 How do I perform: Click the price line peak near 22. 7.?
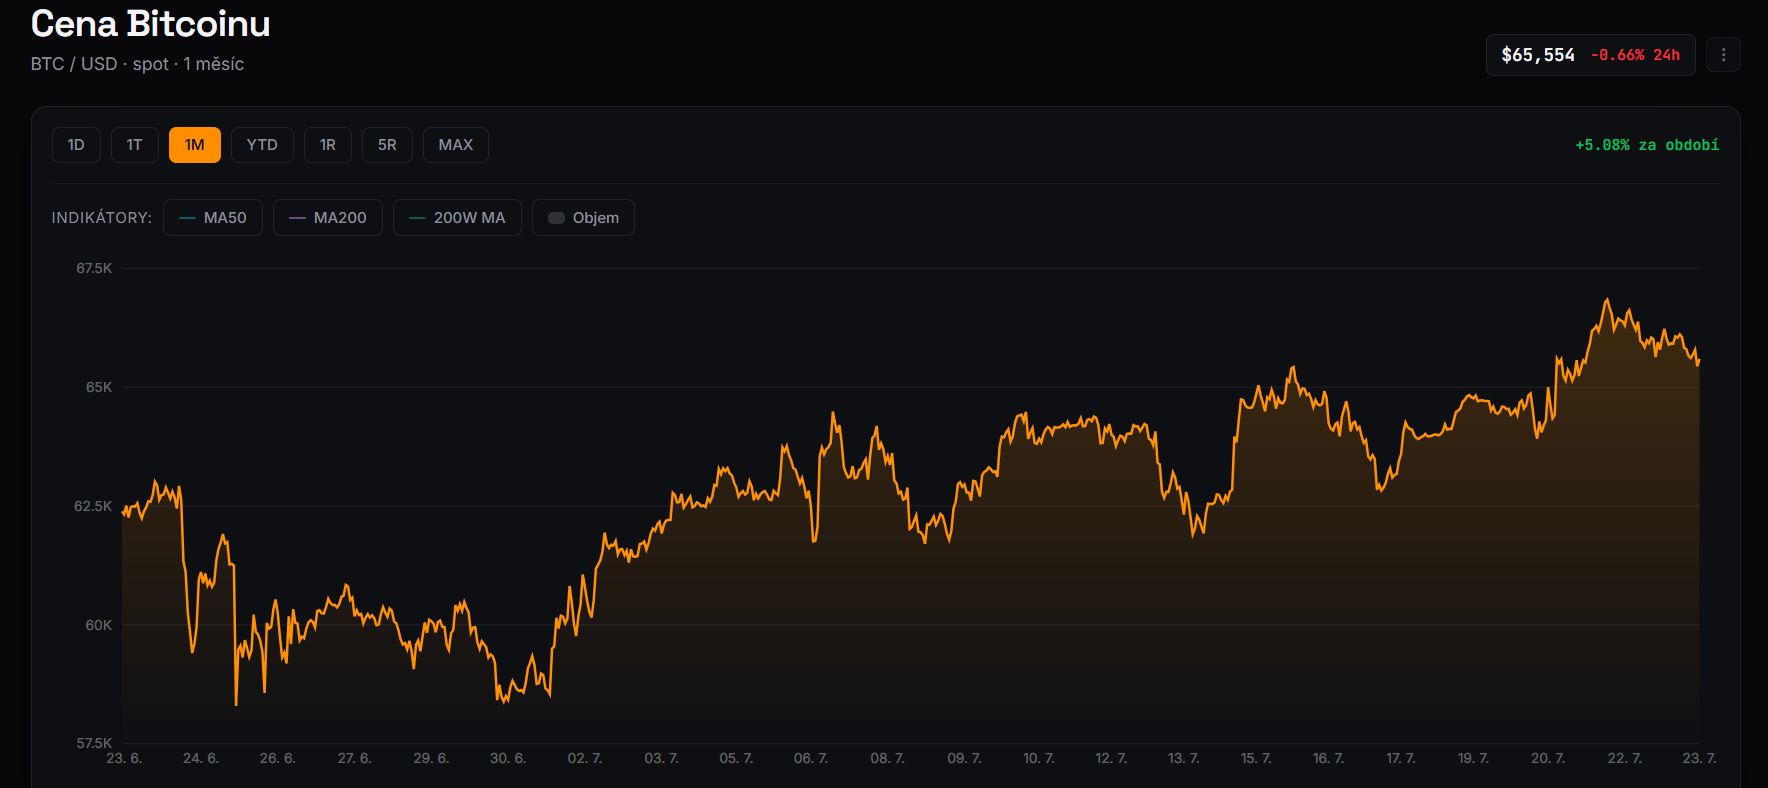point(1607,299)
